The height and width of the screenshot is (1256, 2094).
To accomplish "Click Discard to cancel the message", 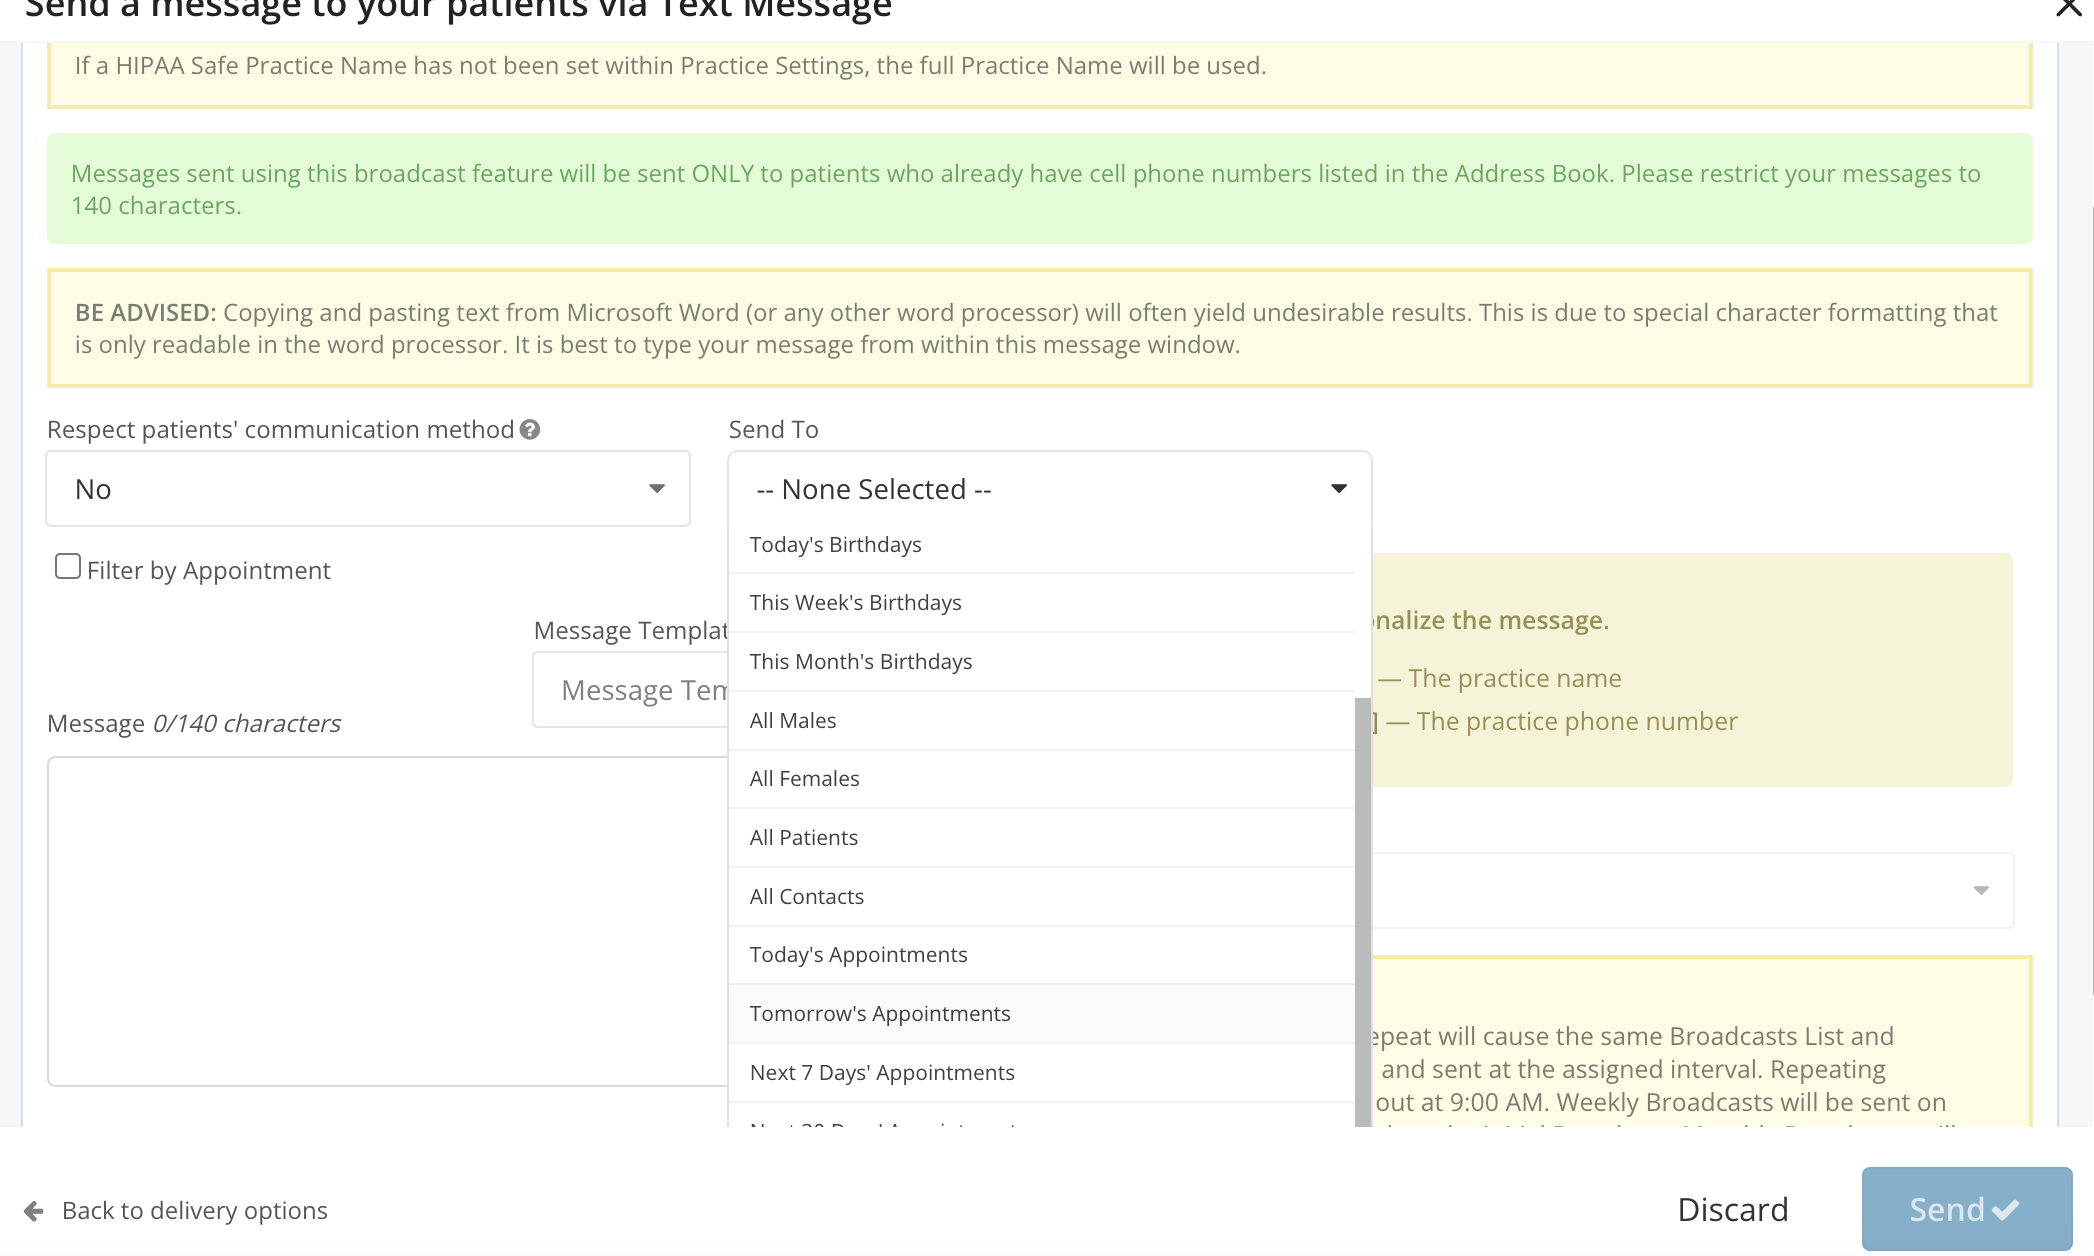I will pyautogui.click(x=1732, y=1210).
